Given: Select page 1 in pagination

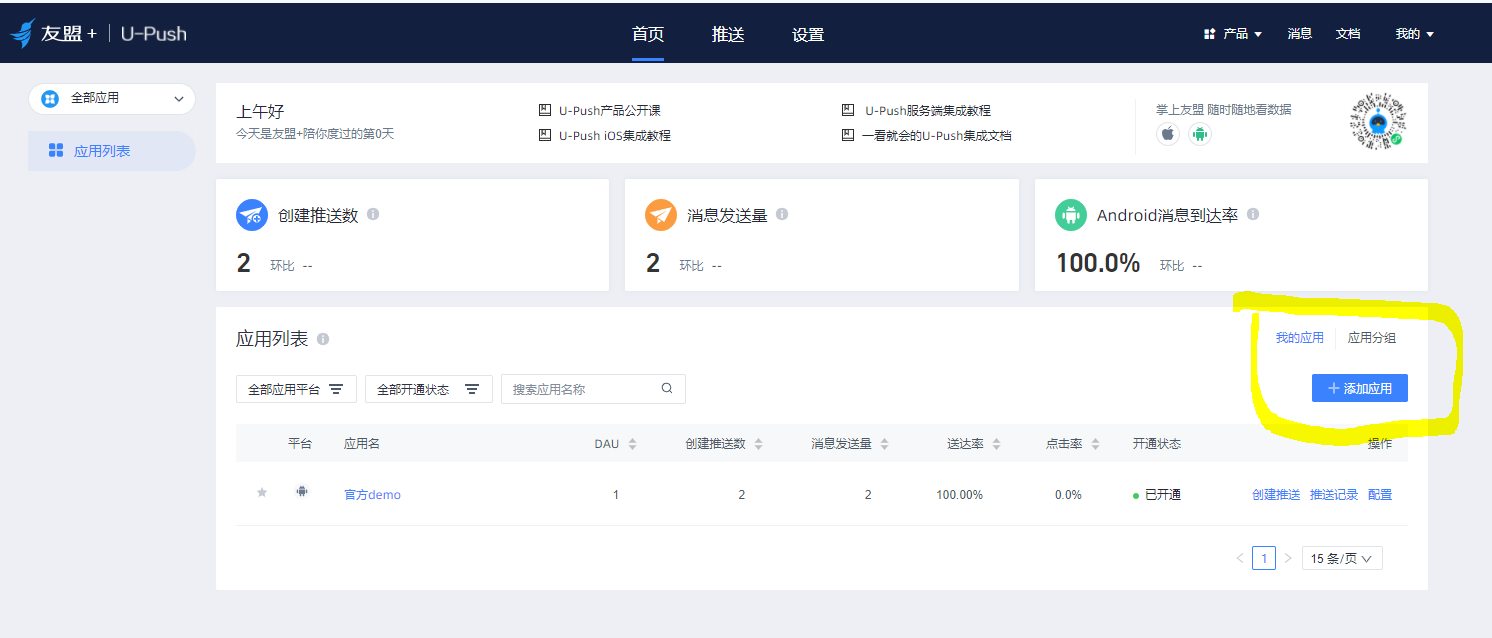Looking at the screenshot, I should [1264, 558].
